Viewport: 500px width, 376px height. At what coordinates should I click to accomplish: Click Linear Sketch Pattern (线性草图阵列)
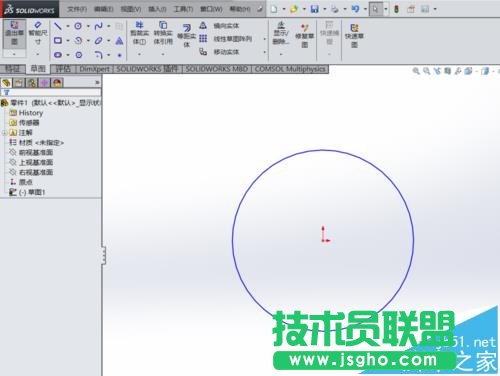coord(226,39)
